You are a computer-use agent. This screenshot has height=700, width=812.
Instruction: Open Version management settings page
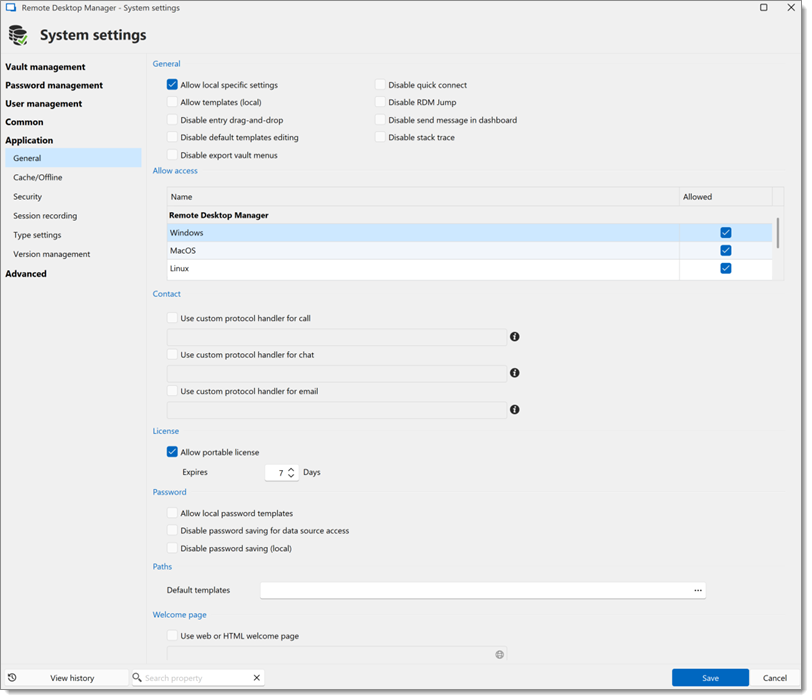click(x=52, y=254)
